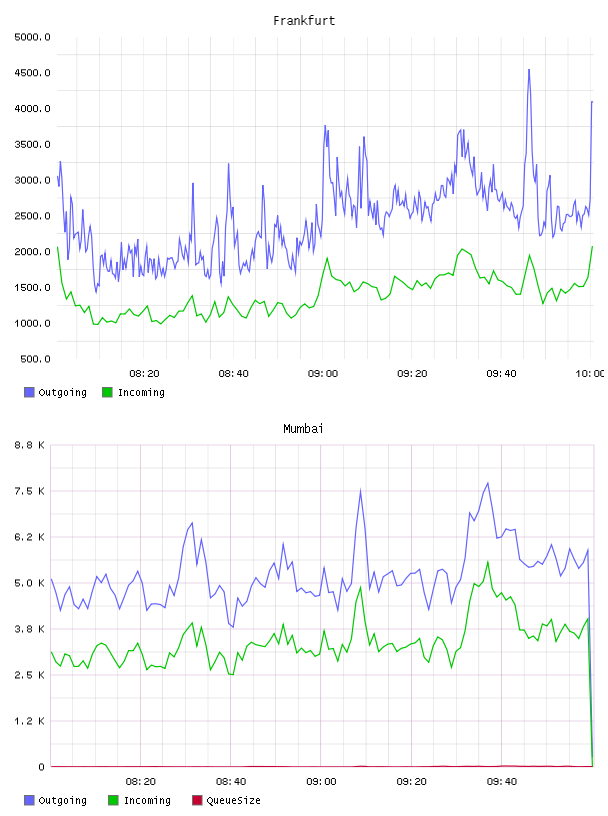The image size is (608, 816).
Task: Click the 1500.0 y-axis label in Frankfurt
Action: tap(32, 288)
